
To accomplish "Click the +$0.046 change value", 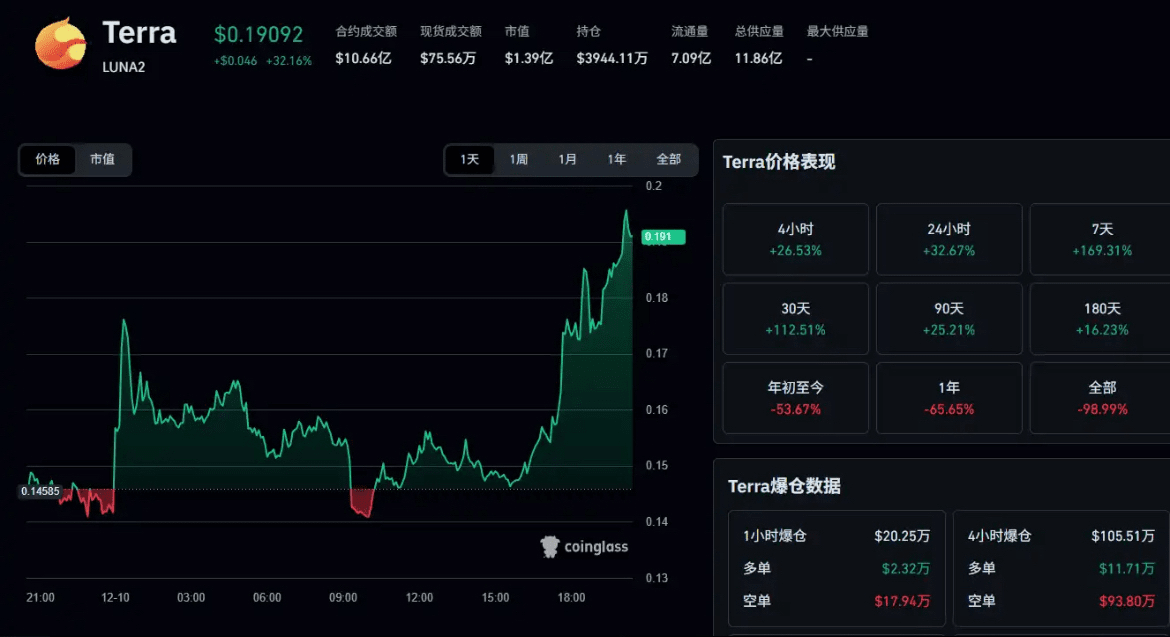I will click(x=235, y=61).
